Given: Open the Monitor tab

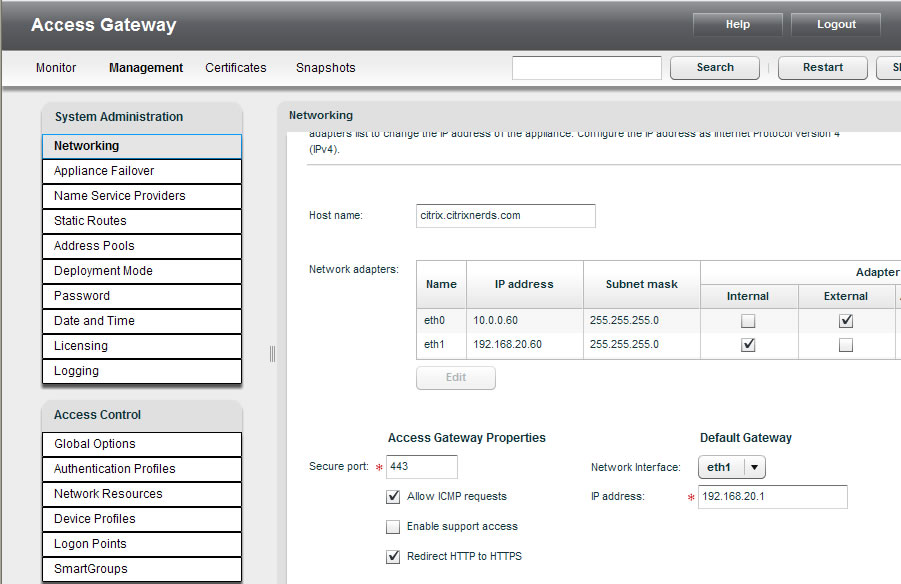Looking at the screenshot, I should click(x=56, y=68).
